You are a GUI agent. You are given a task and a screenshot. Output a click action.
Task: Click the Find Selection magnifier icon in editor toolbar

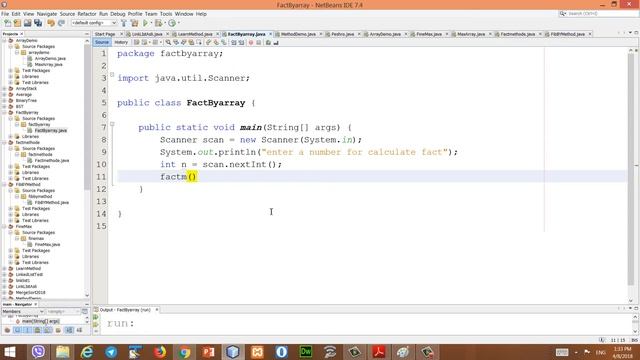point(168,42)
